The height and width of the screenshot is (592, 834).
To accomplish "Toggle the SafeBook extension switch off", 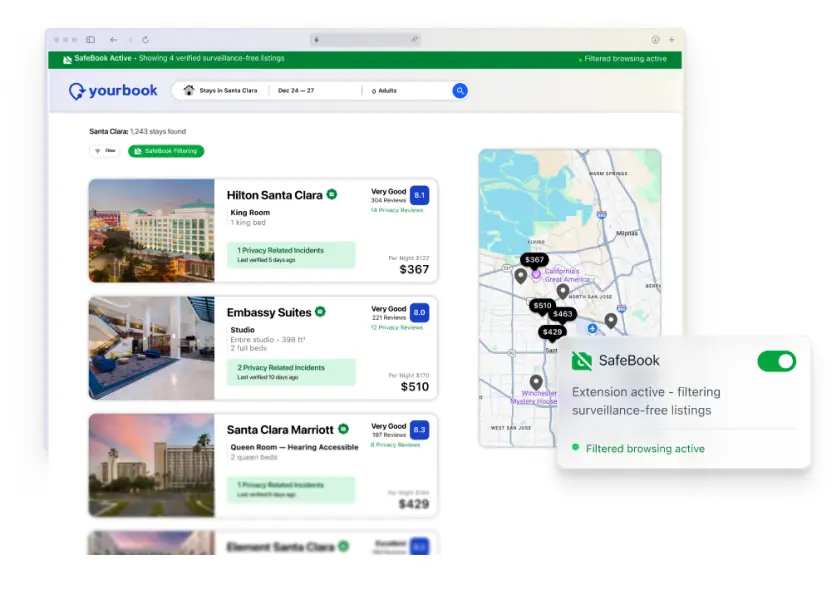I will tap(777, 362).
